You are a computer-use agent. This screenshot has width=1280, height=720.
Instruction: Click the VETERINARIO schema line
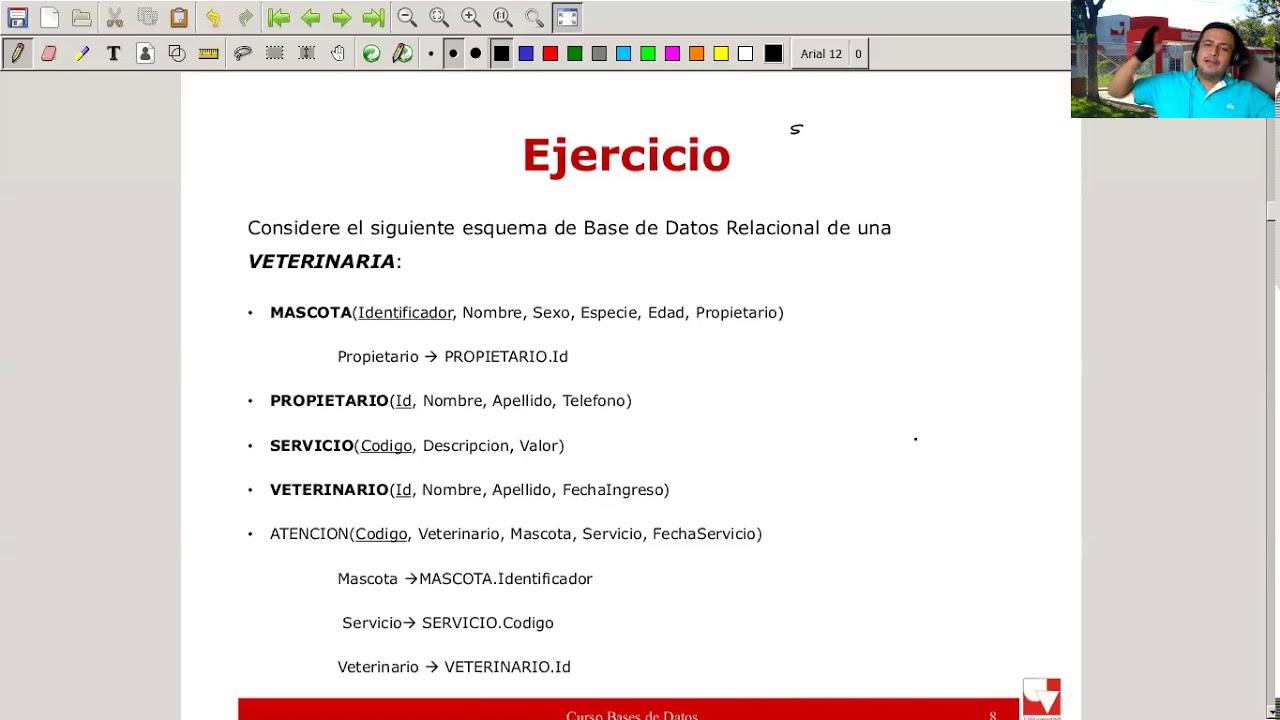[x=469, y=490]
